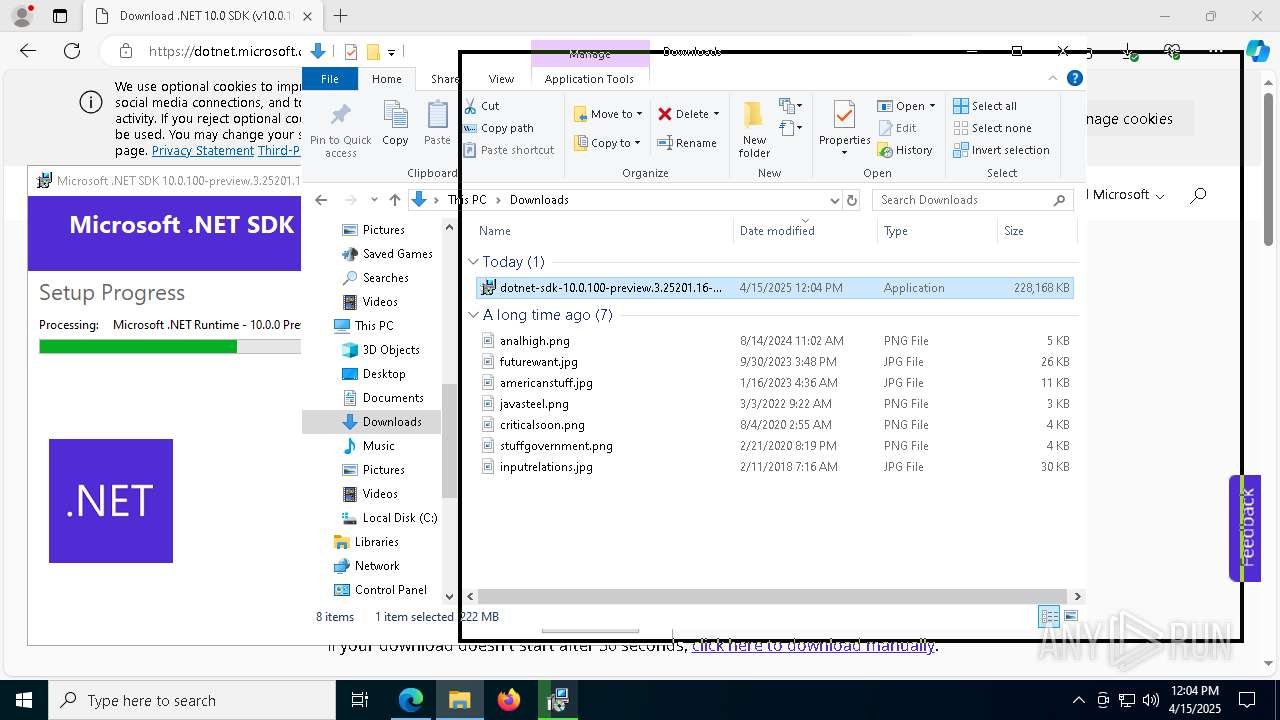Click Select all in ribbon
1280x720 pixels.
click(985, 106)
